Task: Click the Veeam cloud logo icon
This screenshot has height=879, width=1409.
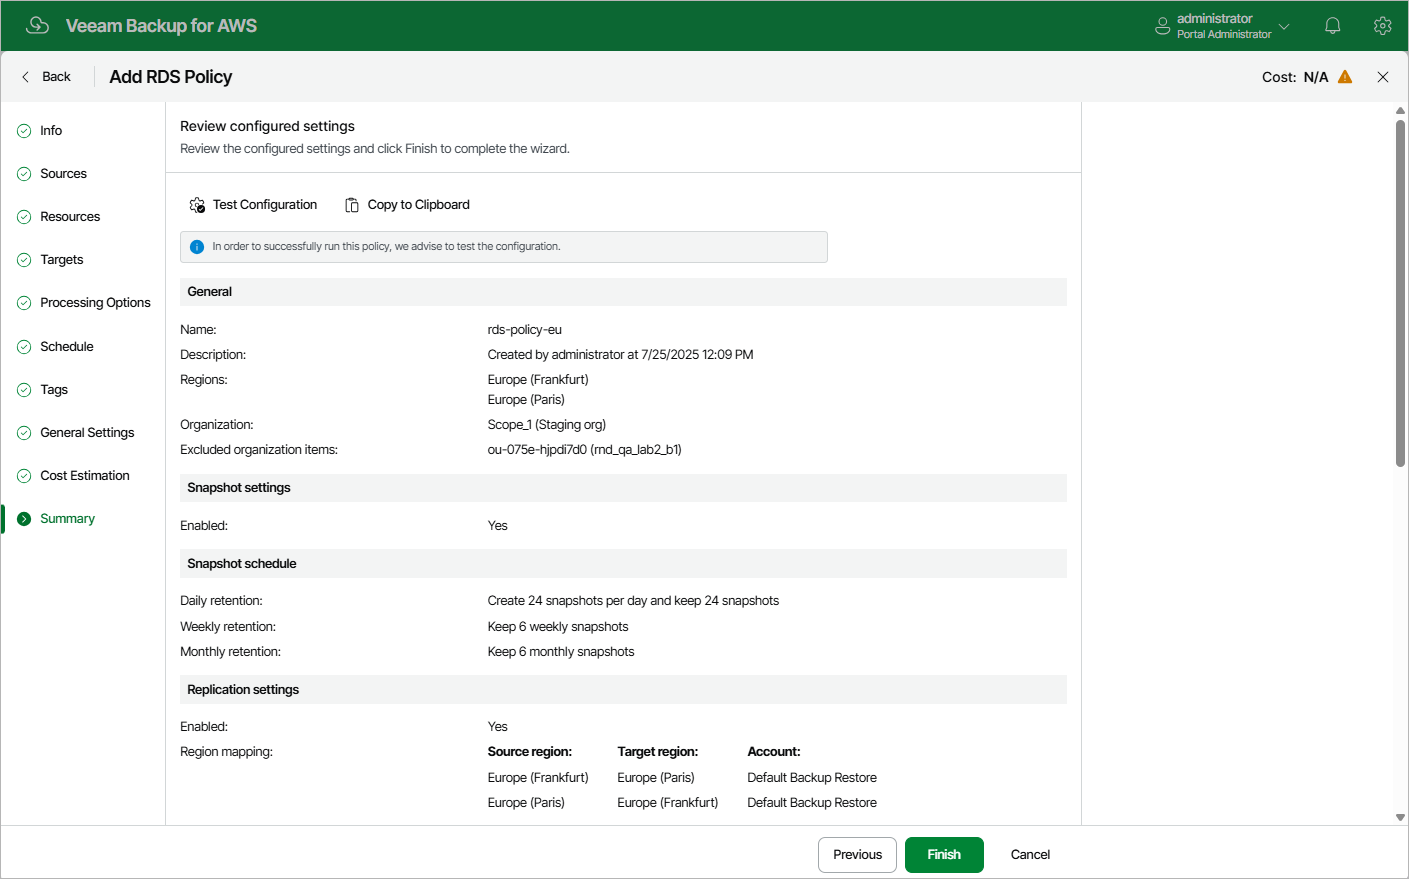Action: pyautogui.click(x=37, y=25)
